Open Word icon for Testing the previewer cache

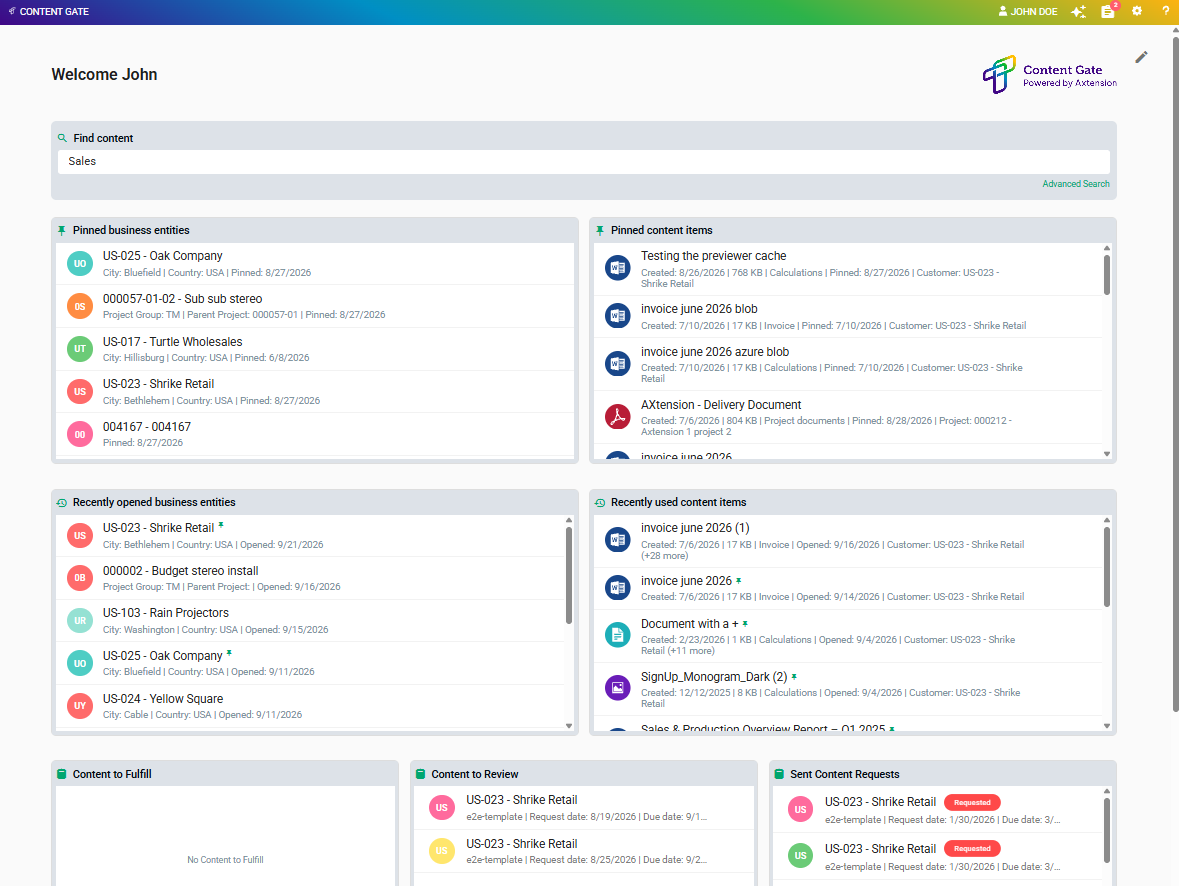(x=618, y=268)
